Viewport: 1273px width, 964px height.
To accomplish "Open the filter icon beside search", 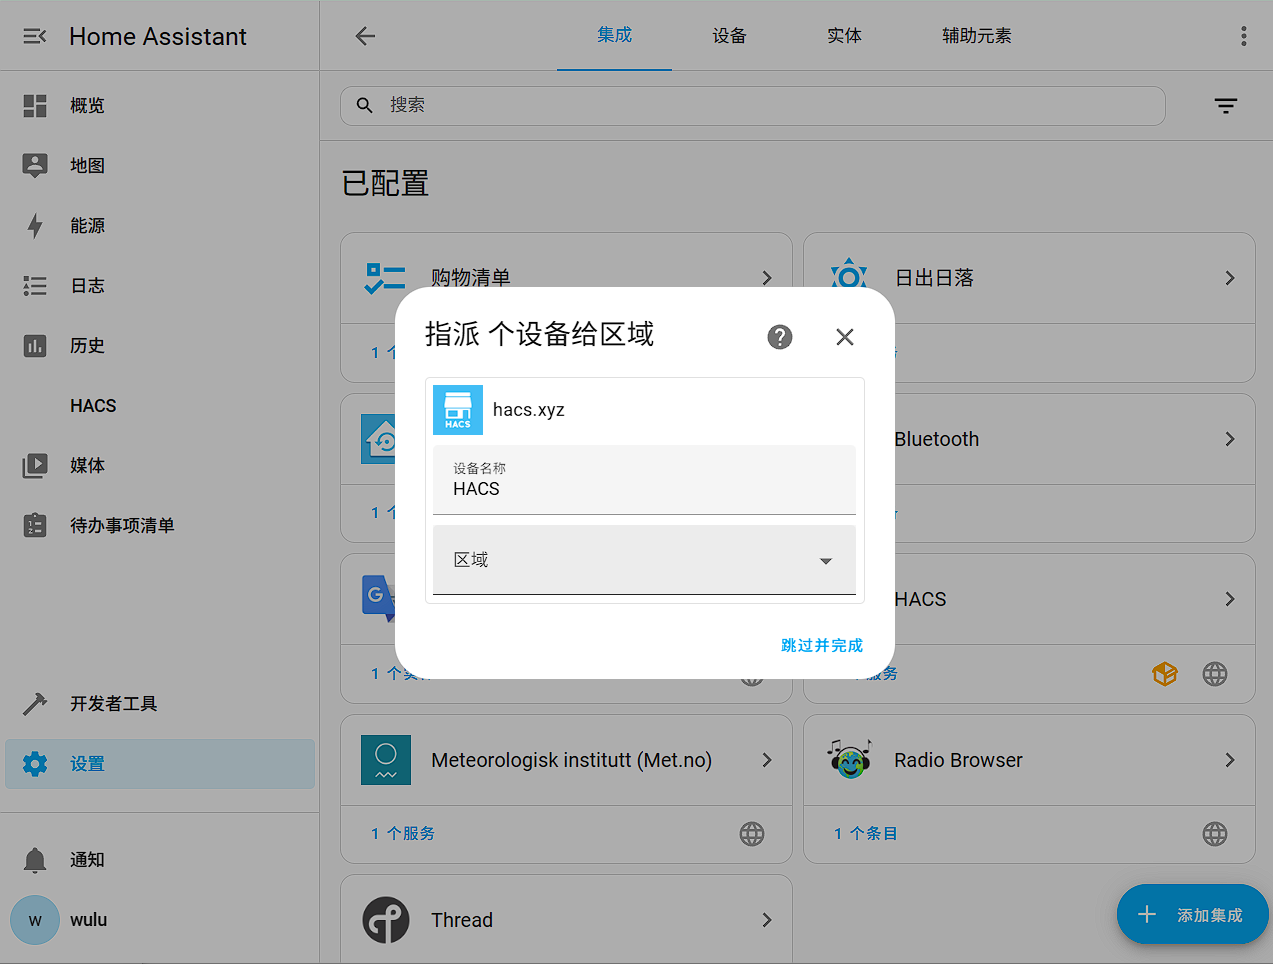I will (x=1226, y=106).
